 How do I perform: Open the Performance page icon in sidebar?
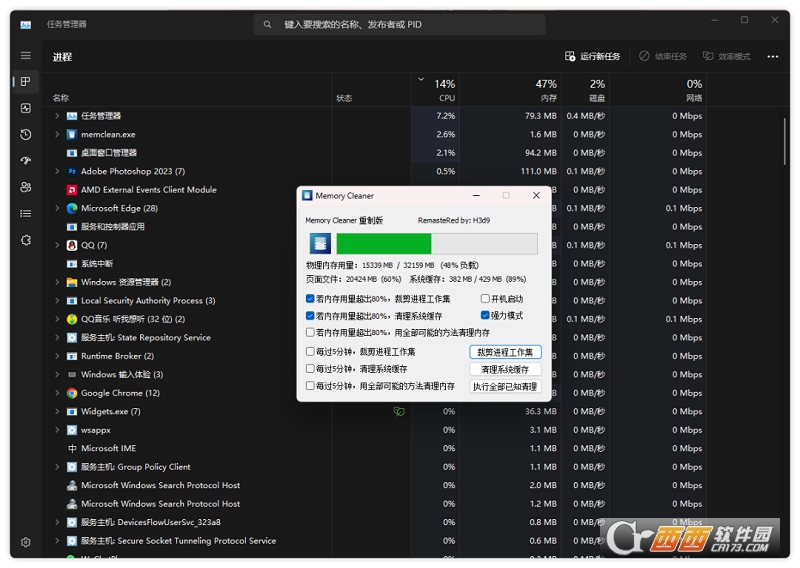pyautogui.click(x=26, y=108)
